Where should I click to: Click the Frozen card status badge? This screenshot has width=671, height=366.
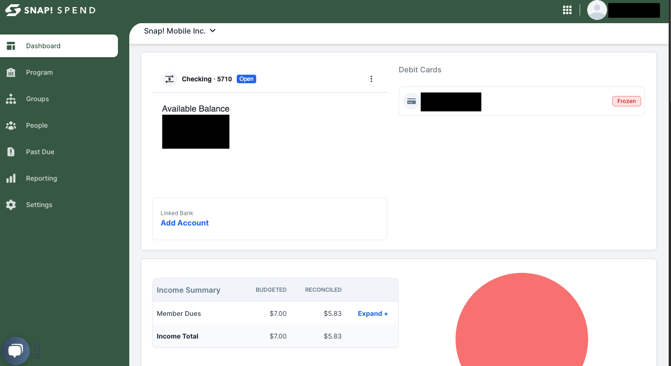point(626,101)
